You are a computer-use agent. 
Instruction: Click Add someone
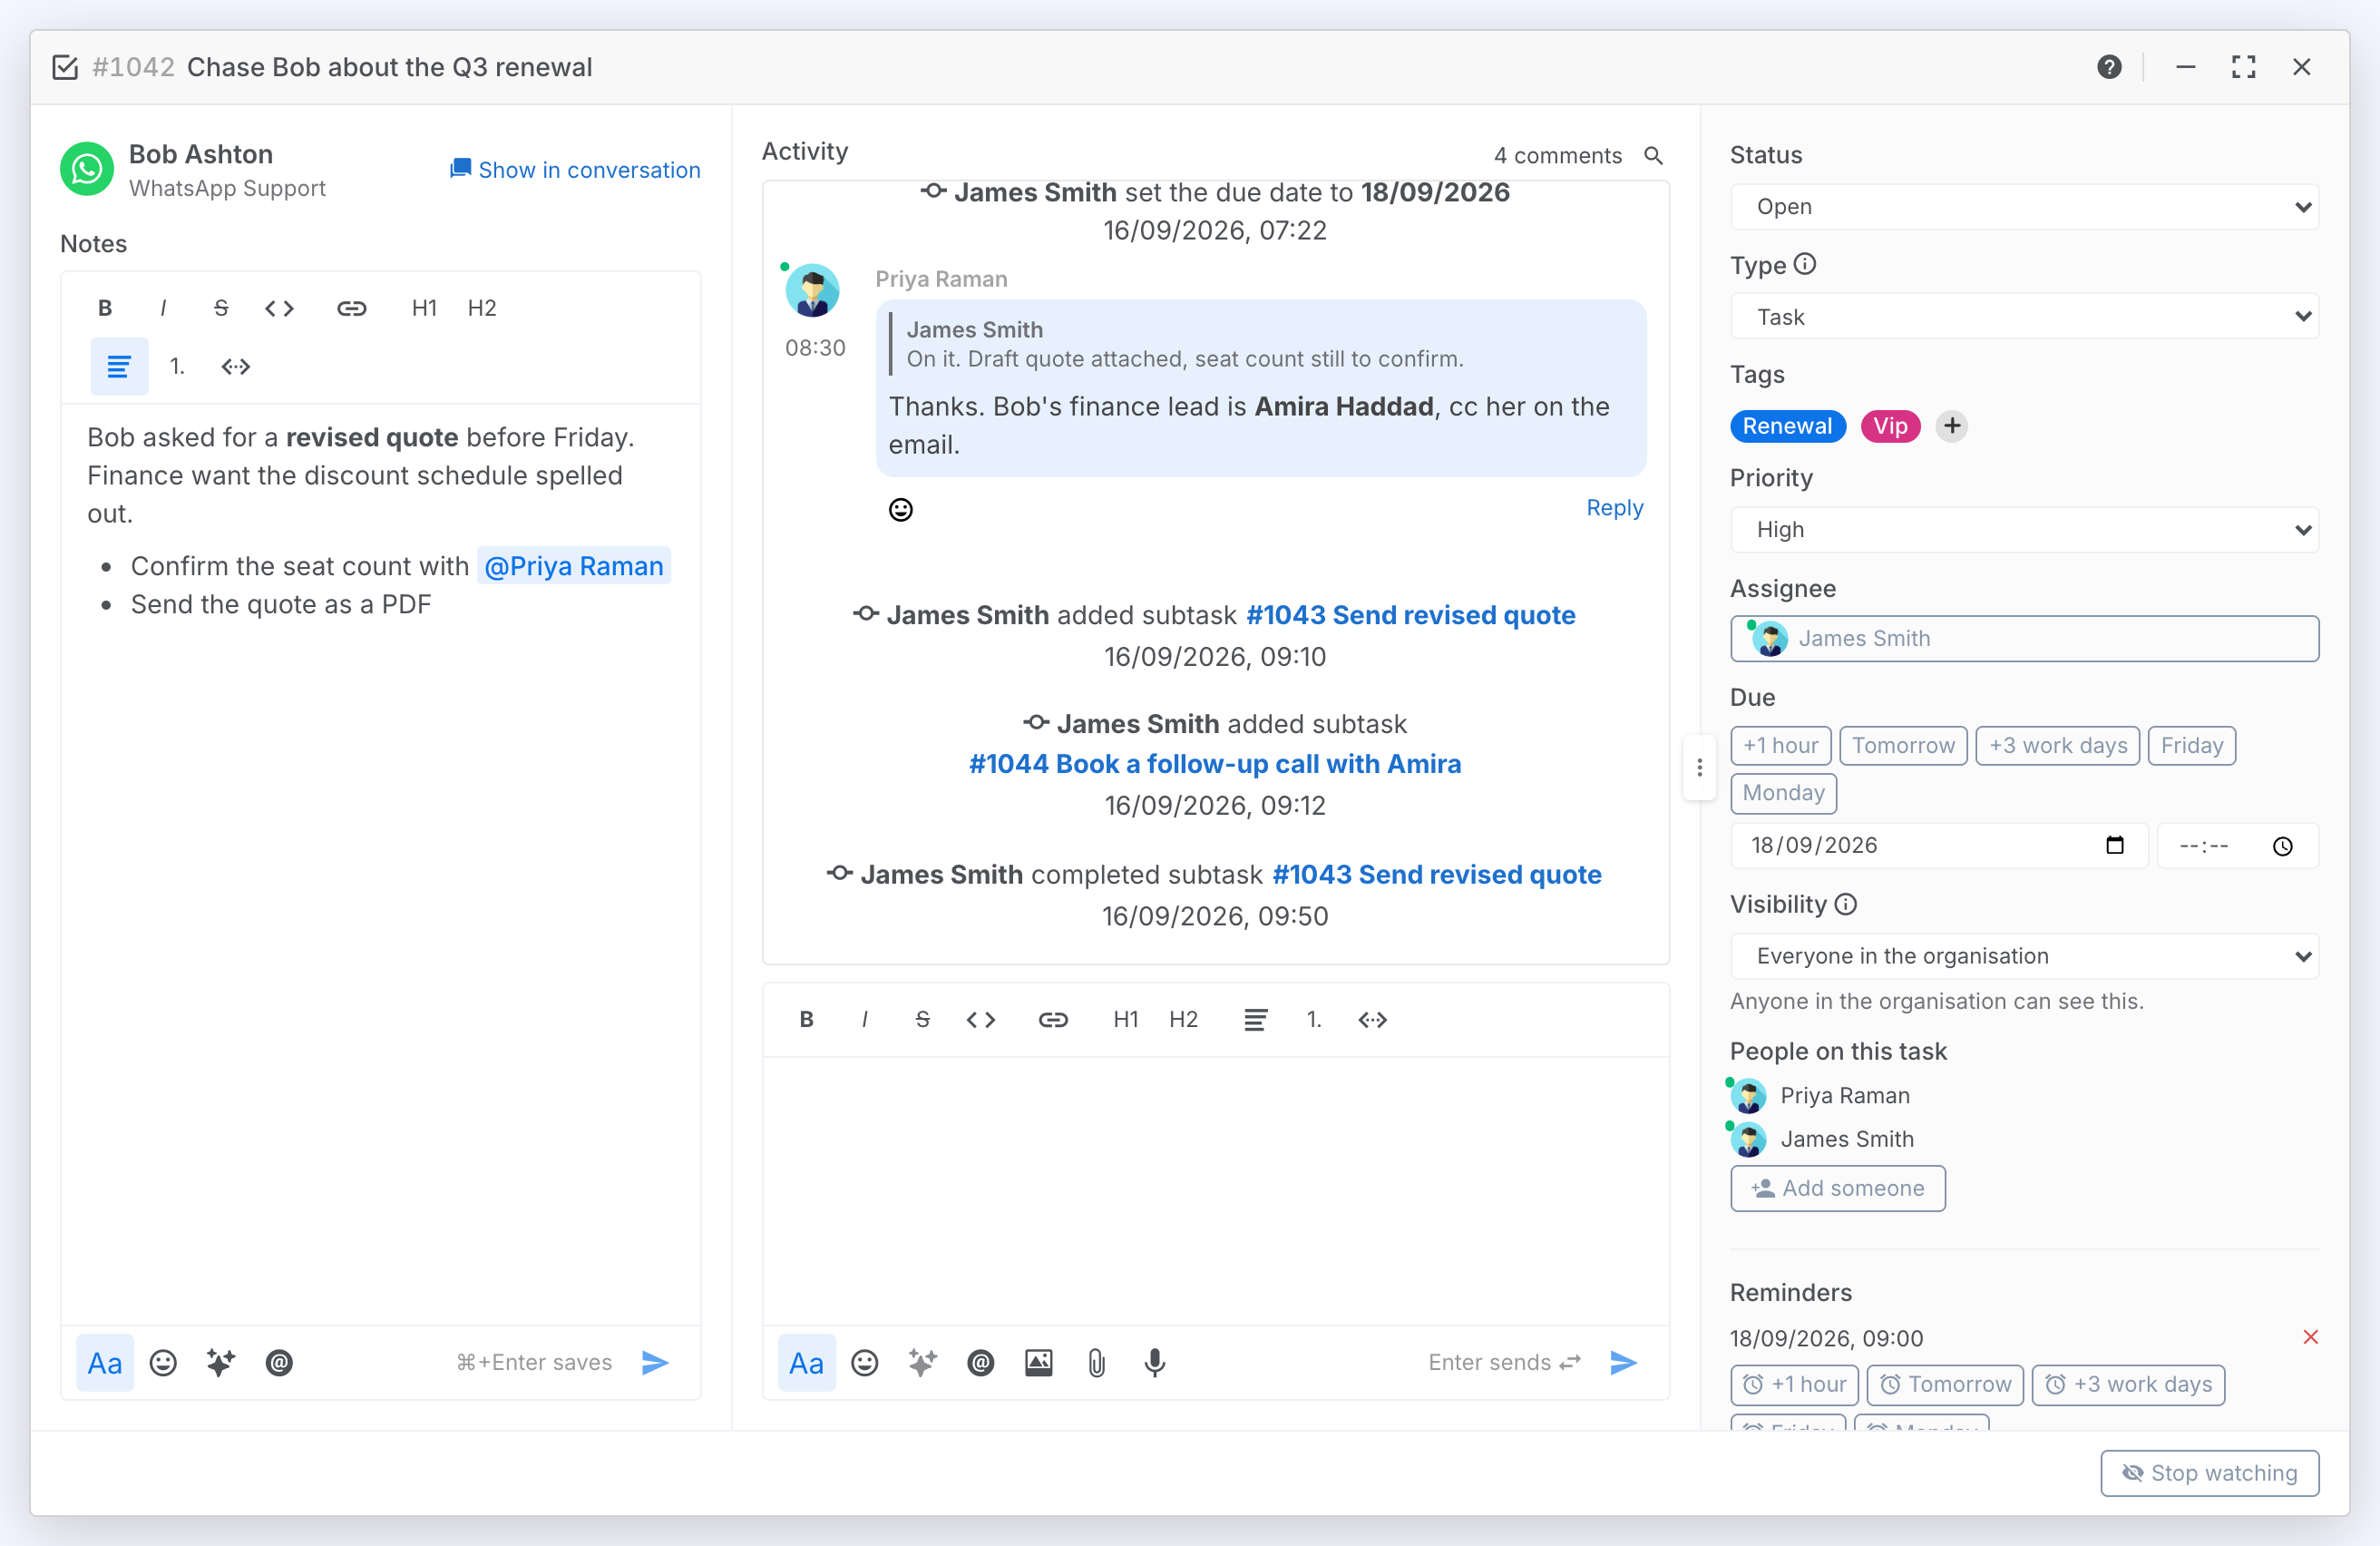(x=1837, y=1188)
